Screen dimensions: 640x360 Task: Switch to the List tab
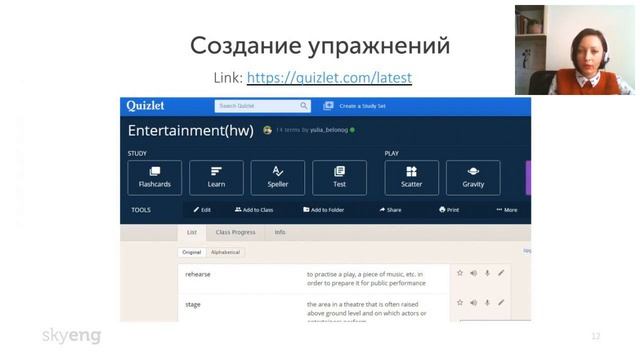(x=191, y=232)
